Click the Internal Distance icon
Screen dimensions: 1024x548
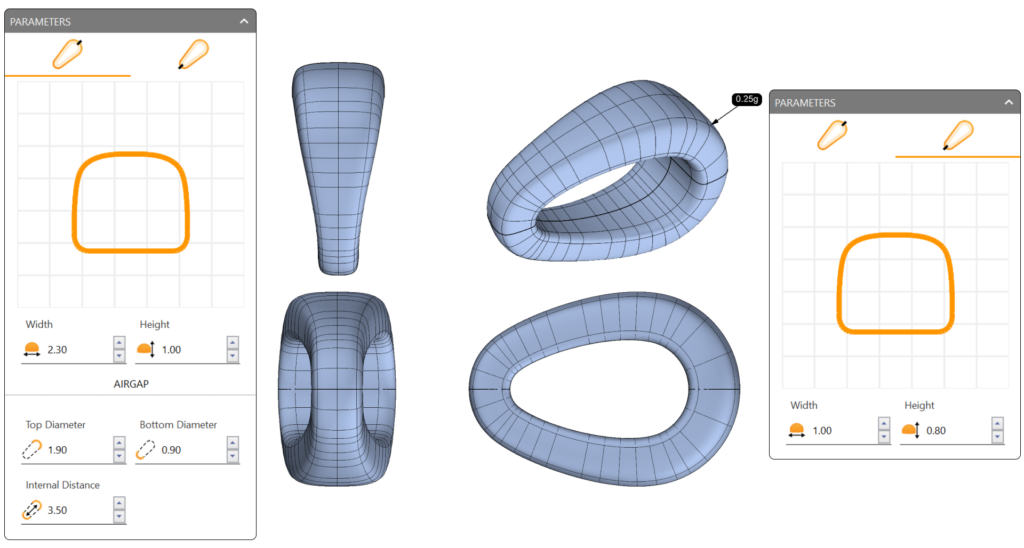[32, 511]
